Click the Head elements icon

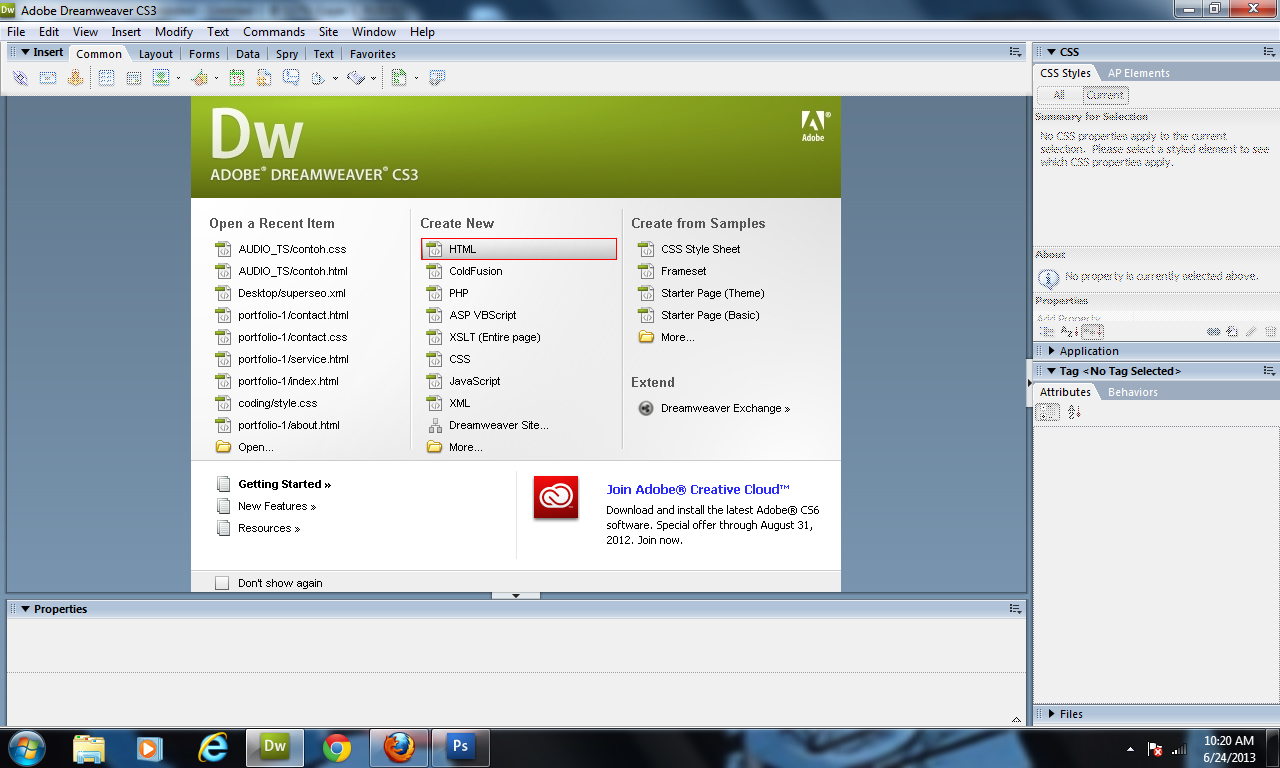(x=319, y=78)
